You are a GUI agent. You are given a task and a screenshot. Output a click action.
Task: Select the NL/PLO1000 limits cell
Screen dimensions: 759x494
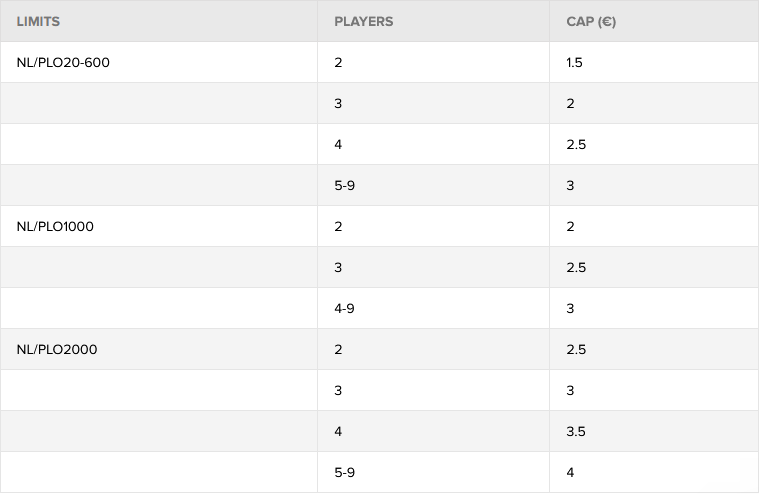[x=55, y=226]
